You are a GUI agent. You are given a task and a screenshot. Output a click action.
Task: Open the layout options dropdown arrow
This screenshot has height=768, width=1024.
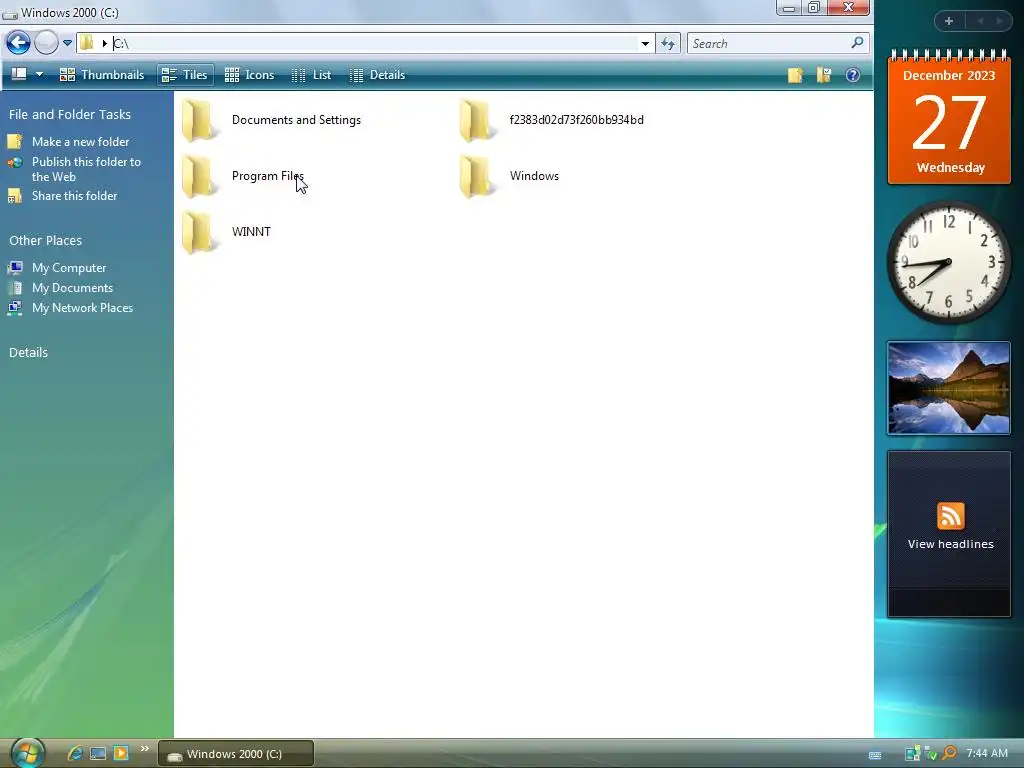39,74
